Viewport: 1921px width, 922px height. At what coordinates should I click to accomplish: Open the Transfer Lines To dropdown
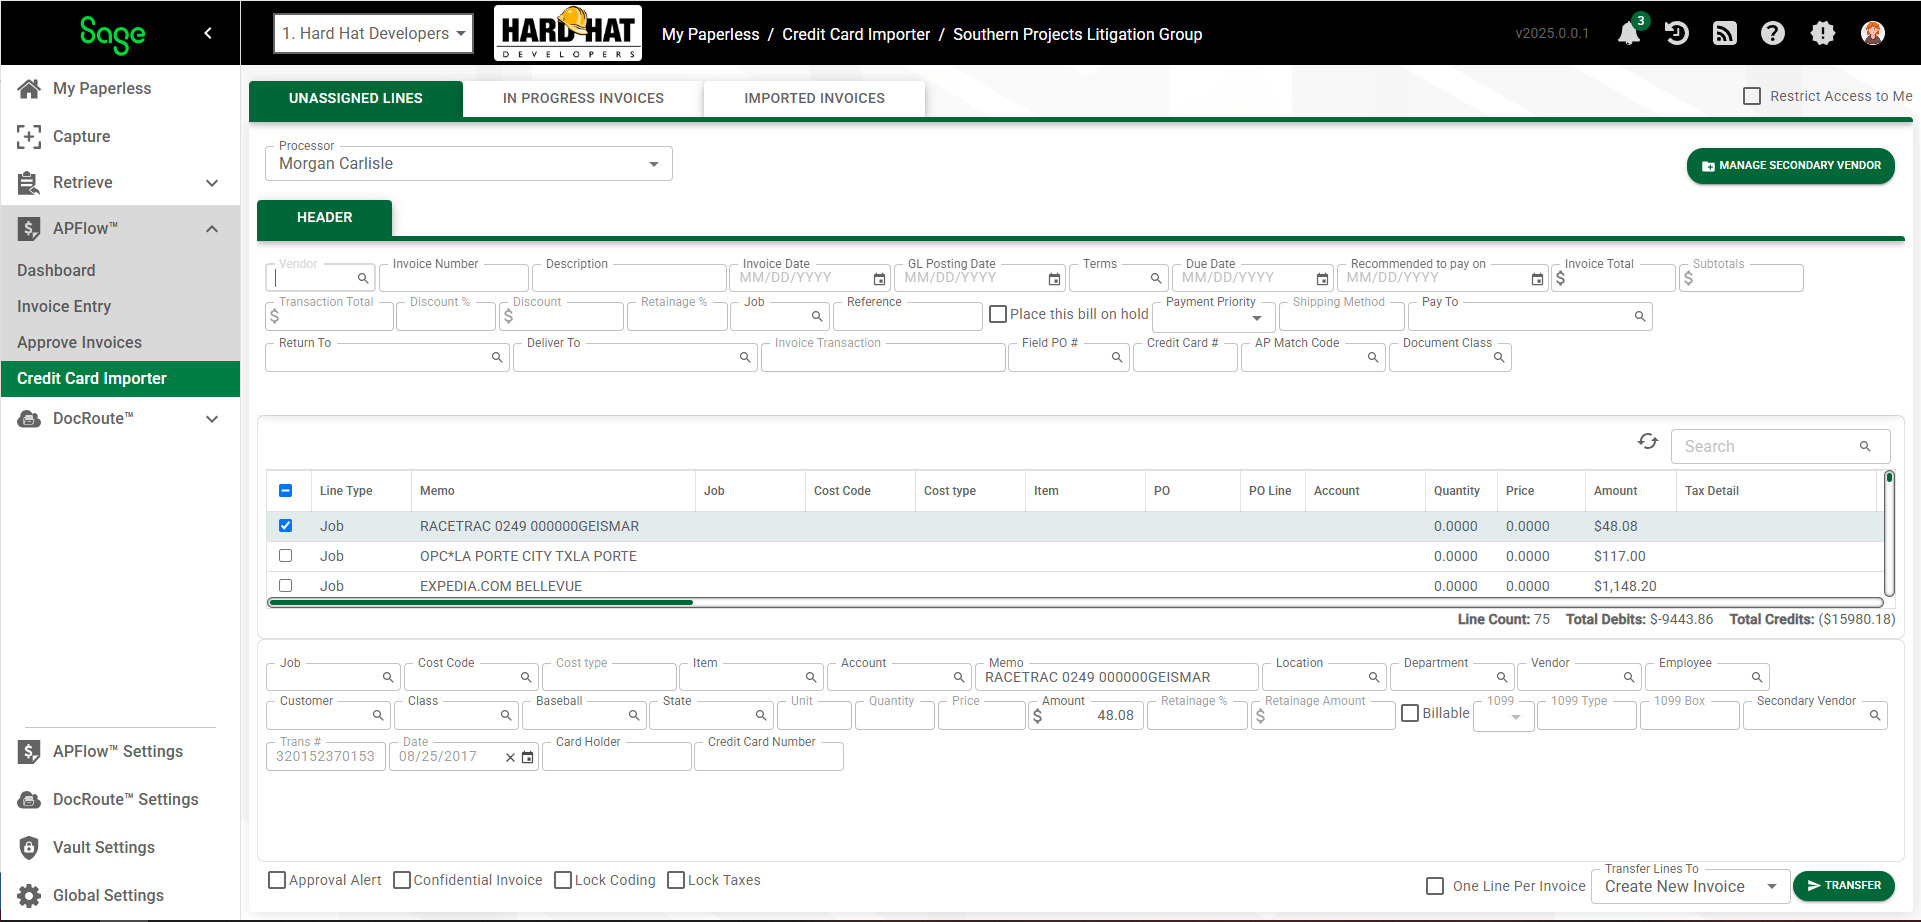coord(1689,886)
